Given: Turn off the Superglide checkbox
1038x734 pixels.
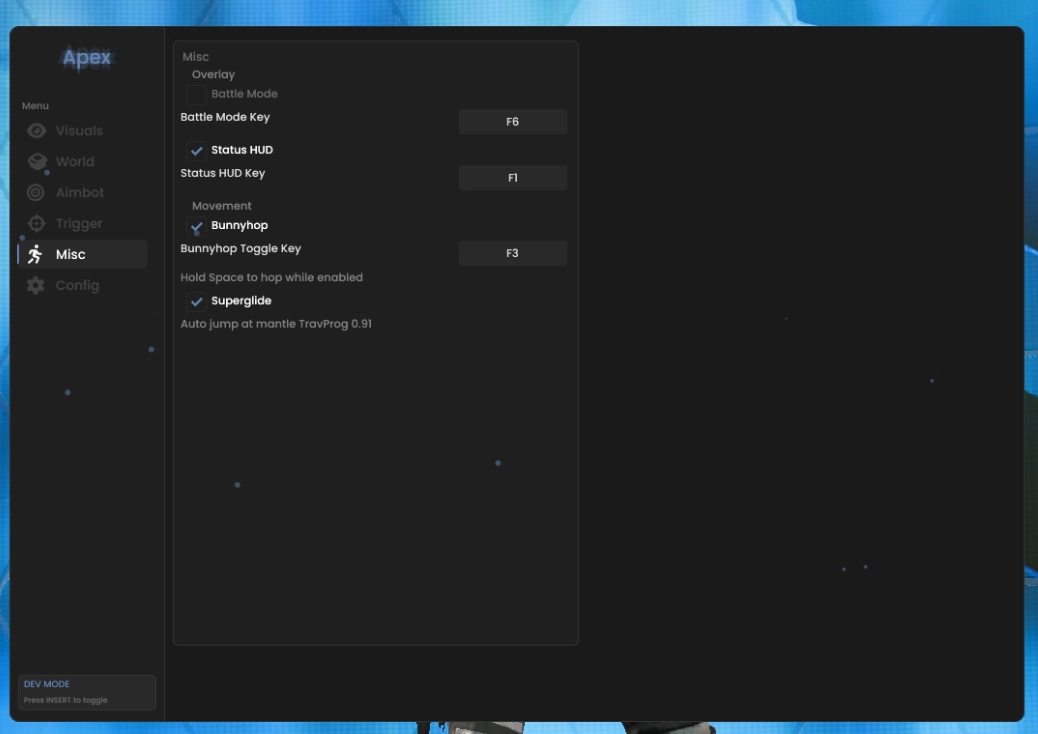Looking at the screenshot, I should (196, 302).
